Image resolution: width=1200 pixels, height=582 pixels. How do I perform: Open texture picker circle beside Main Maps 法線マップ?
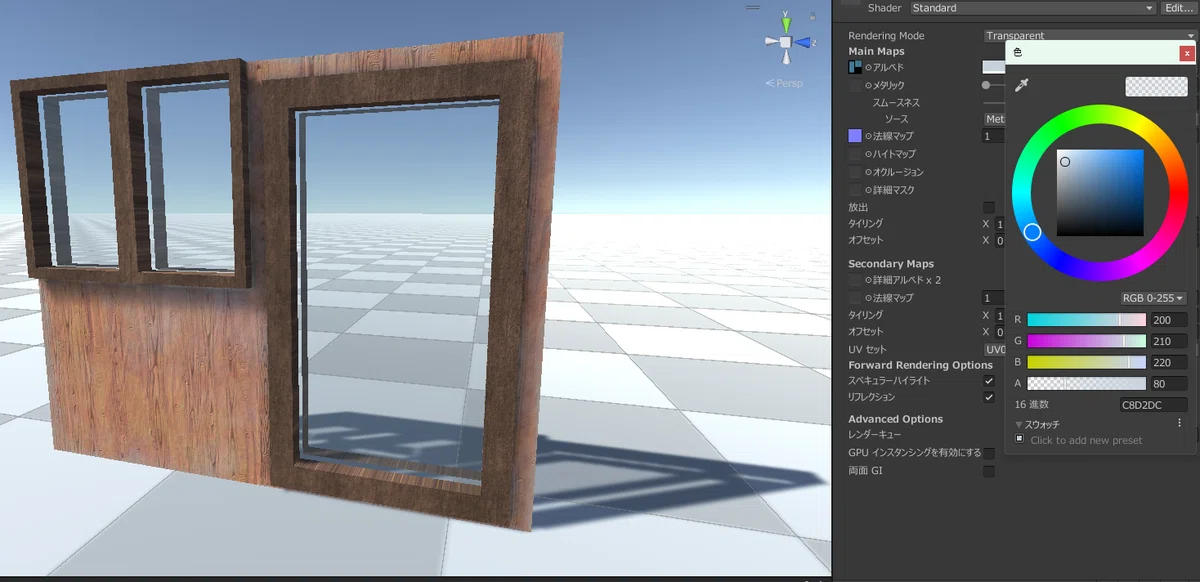point(868,136)
